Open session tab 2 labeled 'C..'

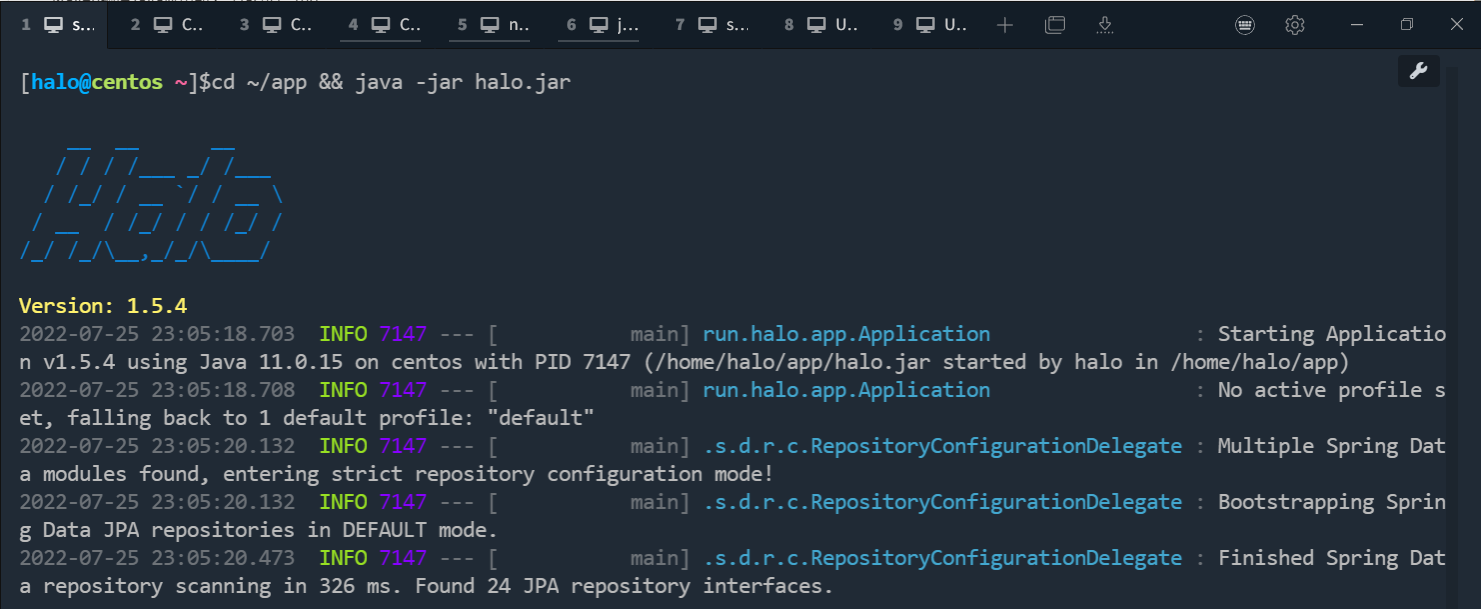pyautogui.click(x=166, y=25)
